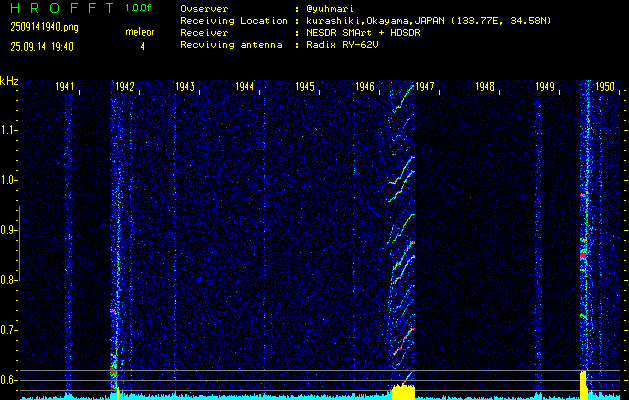Select filename 2509141940.png
Screen dimensions: 629x400
pyautogui.click(x=45, y=27)
